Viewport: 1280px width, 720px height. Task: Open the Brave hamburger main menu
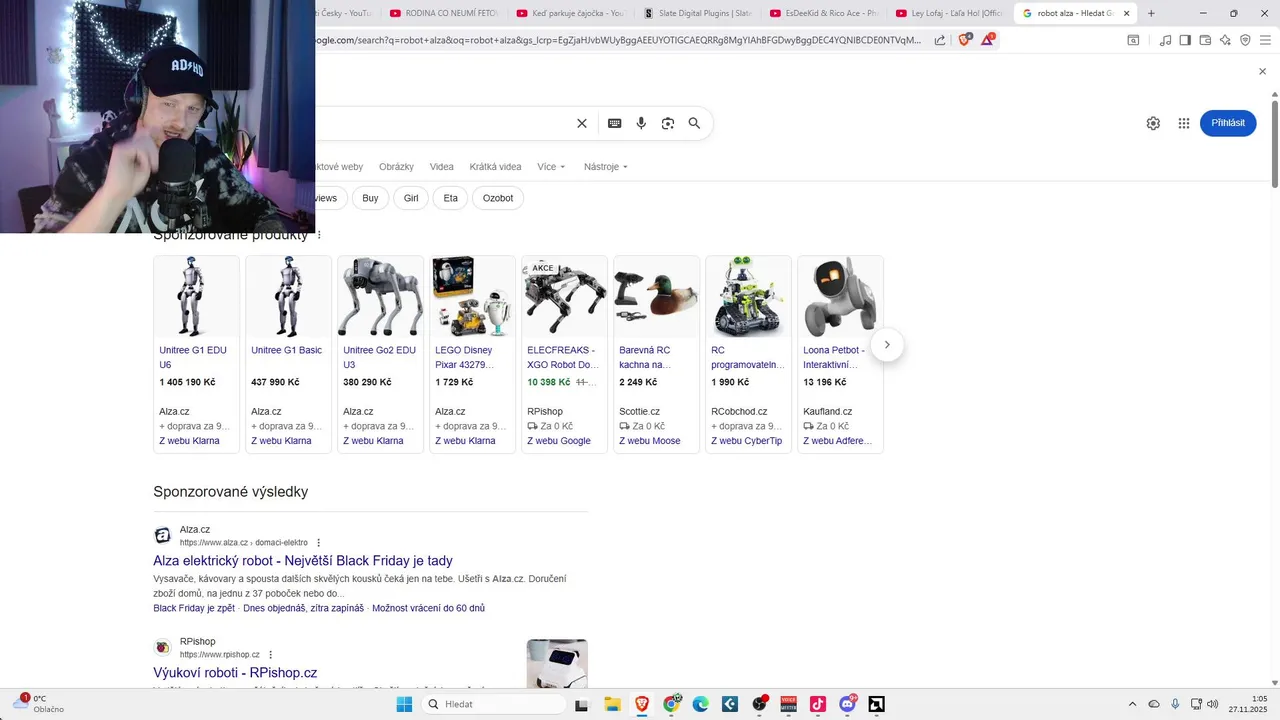coord(1265,40)
